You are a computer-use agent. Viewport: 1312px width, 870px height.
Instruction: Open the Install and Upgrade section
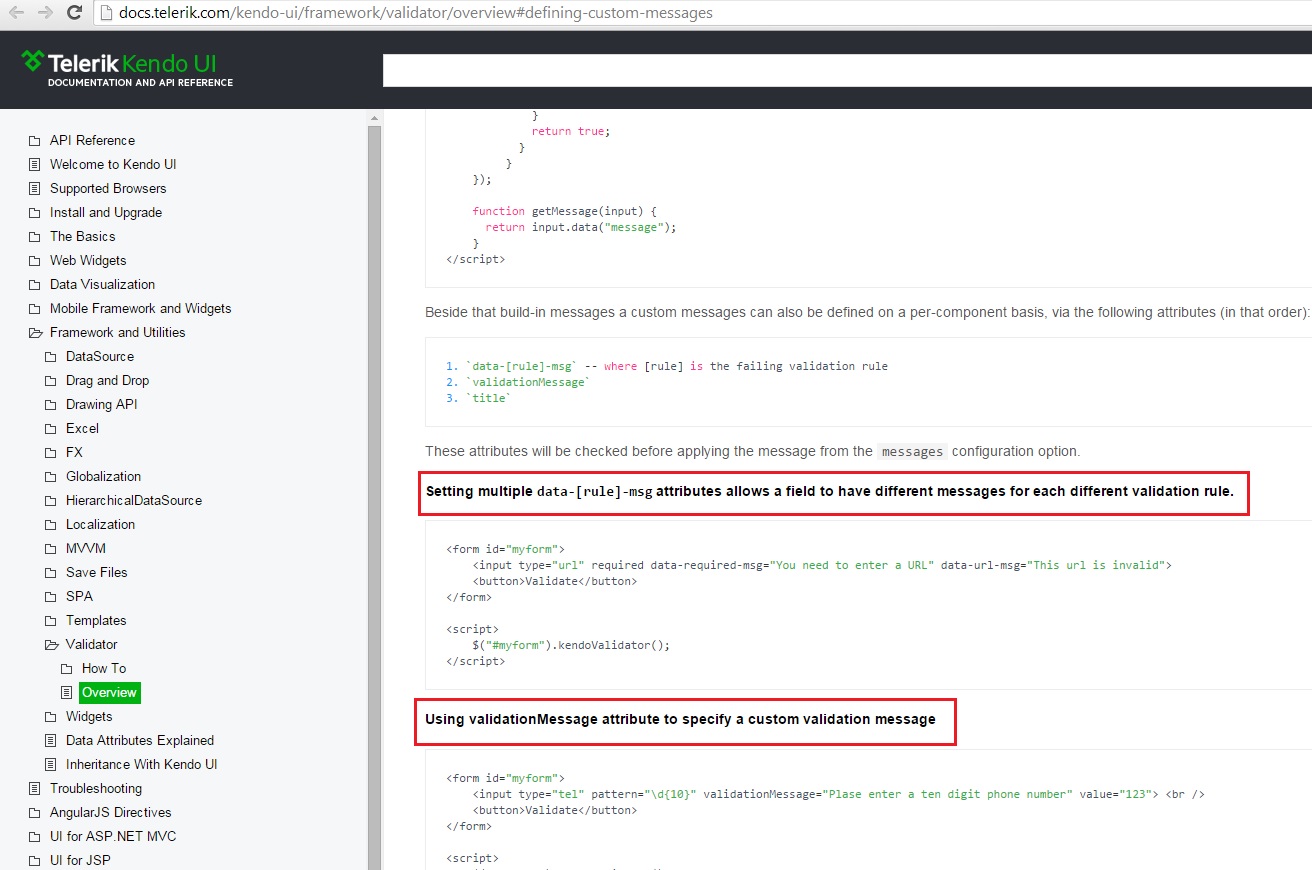[106, 213]
